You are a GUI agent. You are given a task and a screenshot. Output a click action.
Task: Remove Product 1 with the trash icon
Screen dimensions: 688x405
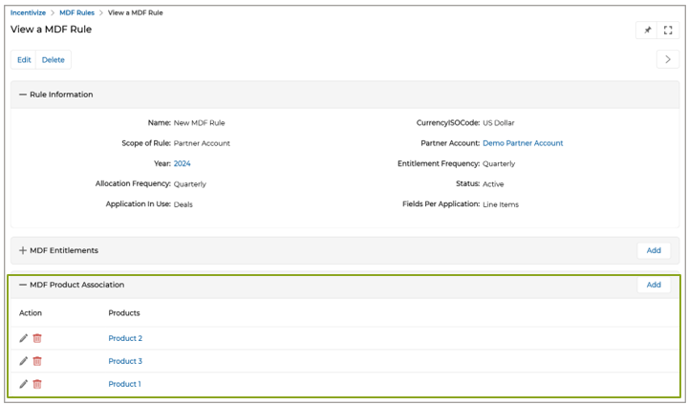[x=37, y=384]
